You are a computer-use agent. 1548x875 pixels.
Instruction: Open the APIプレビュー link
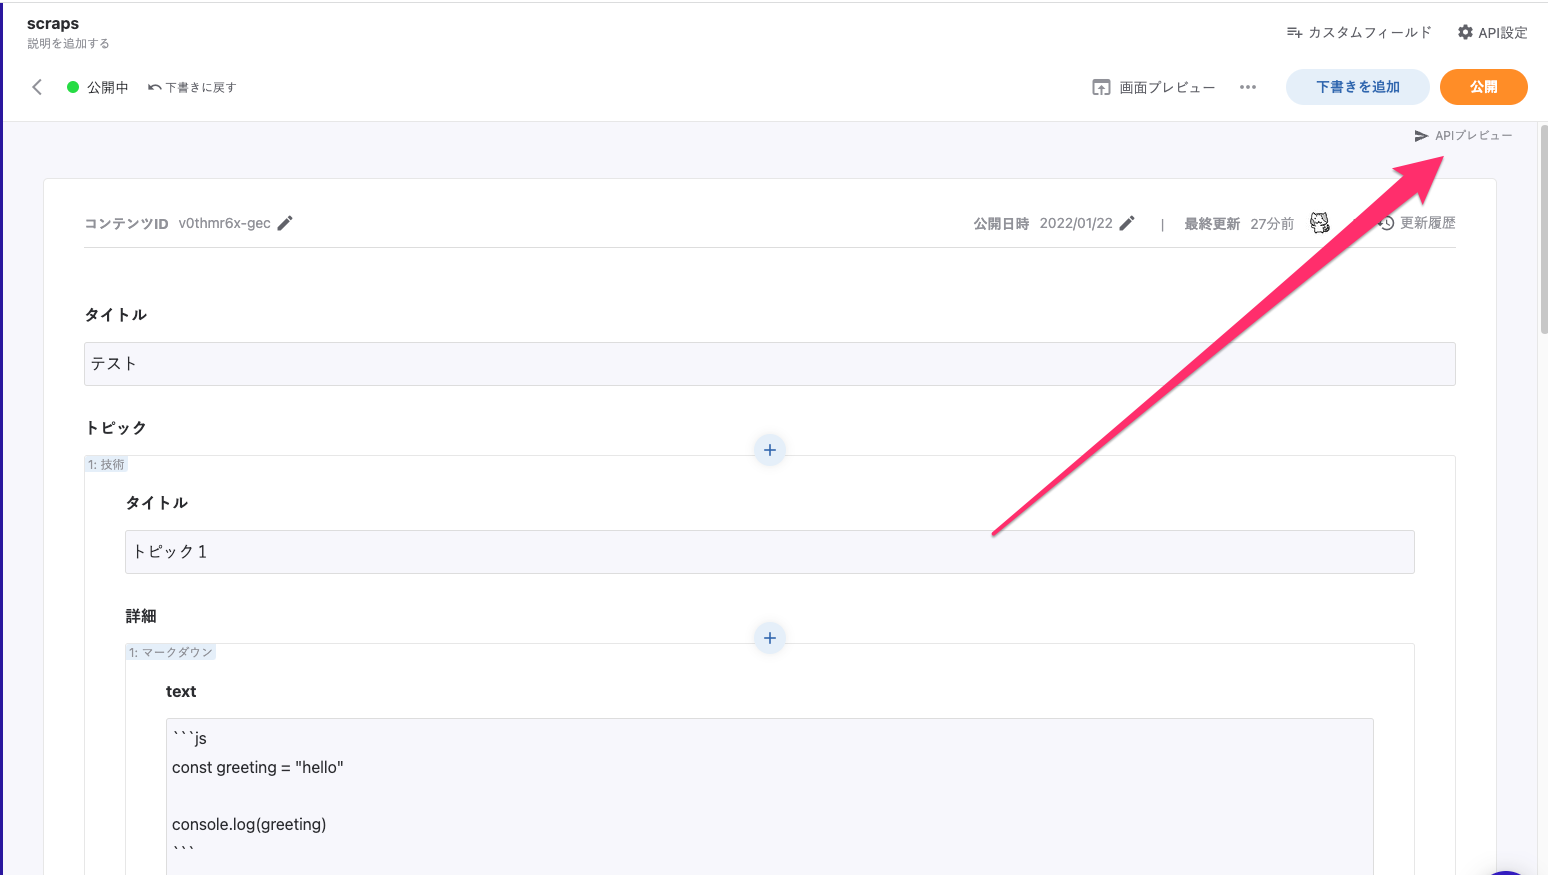click(x=1463, y=136)
